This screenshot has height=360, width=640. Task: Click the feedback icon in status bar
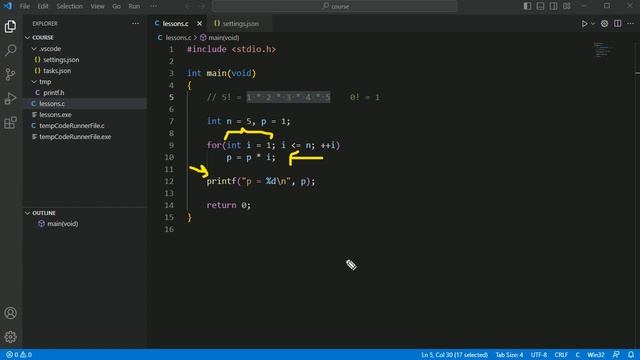coord(616,355)
